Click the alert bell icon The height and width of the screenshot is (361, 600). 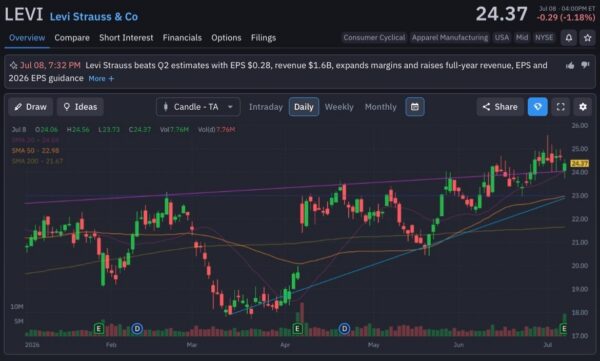(x=569, y=38)
